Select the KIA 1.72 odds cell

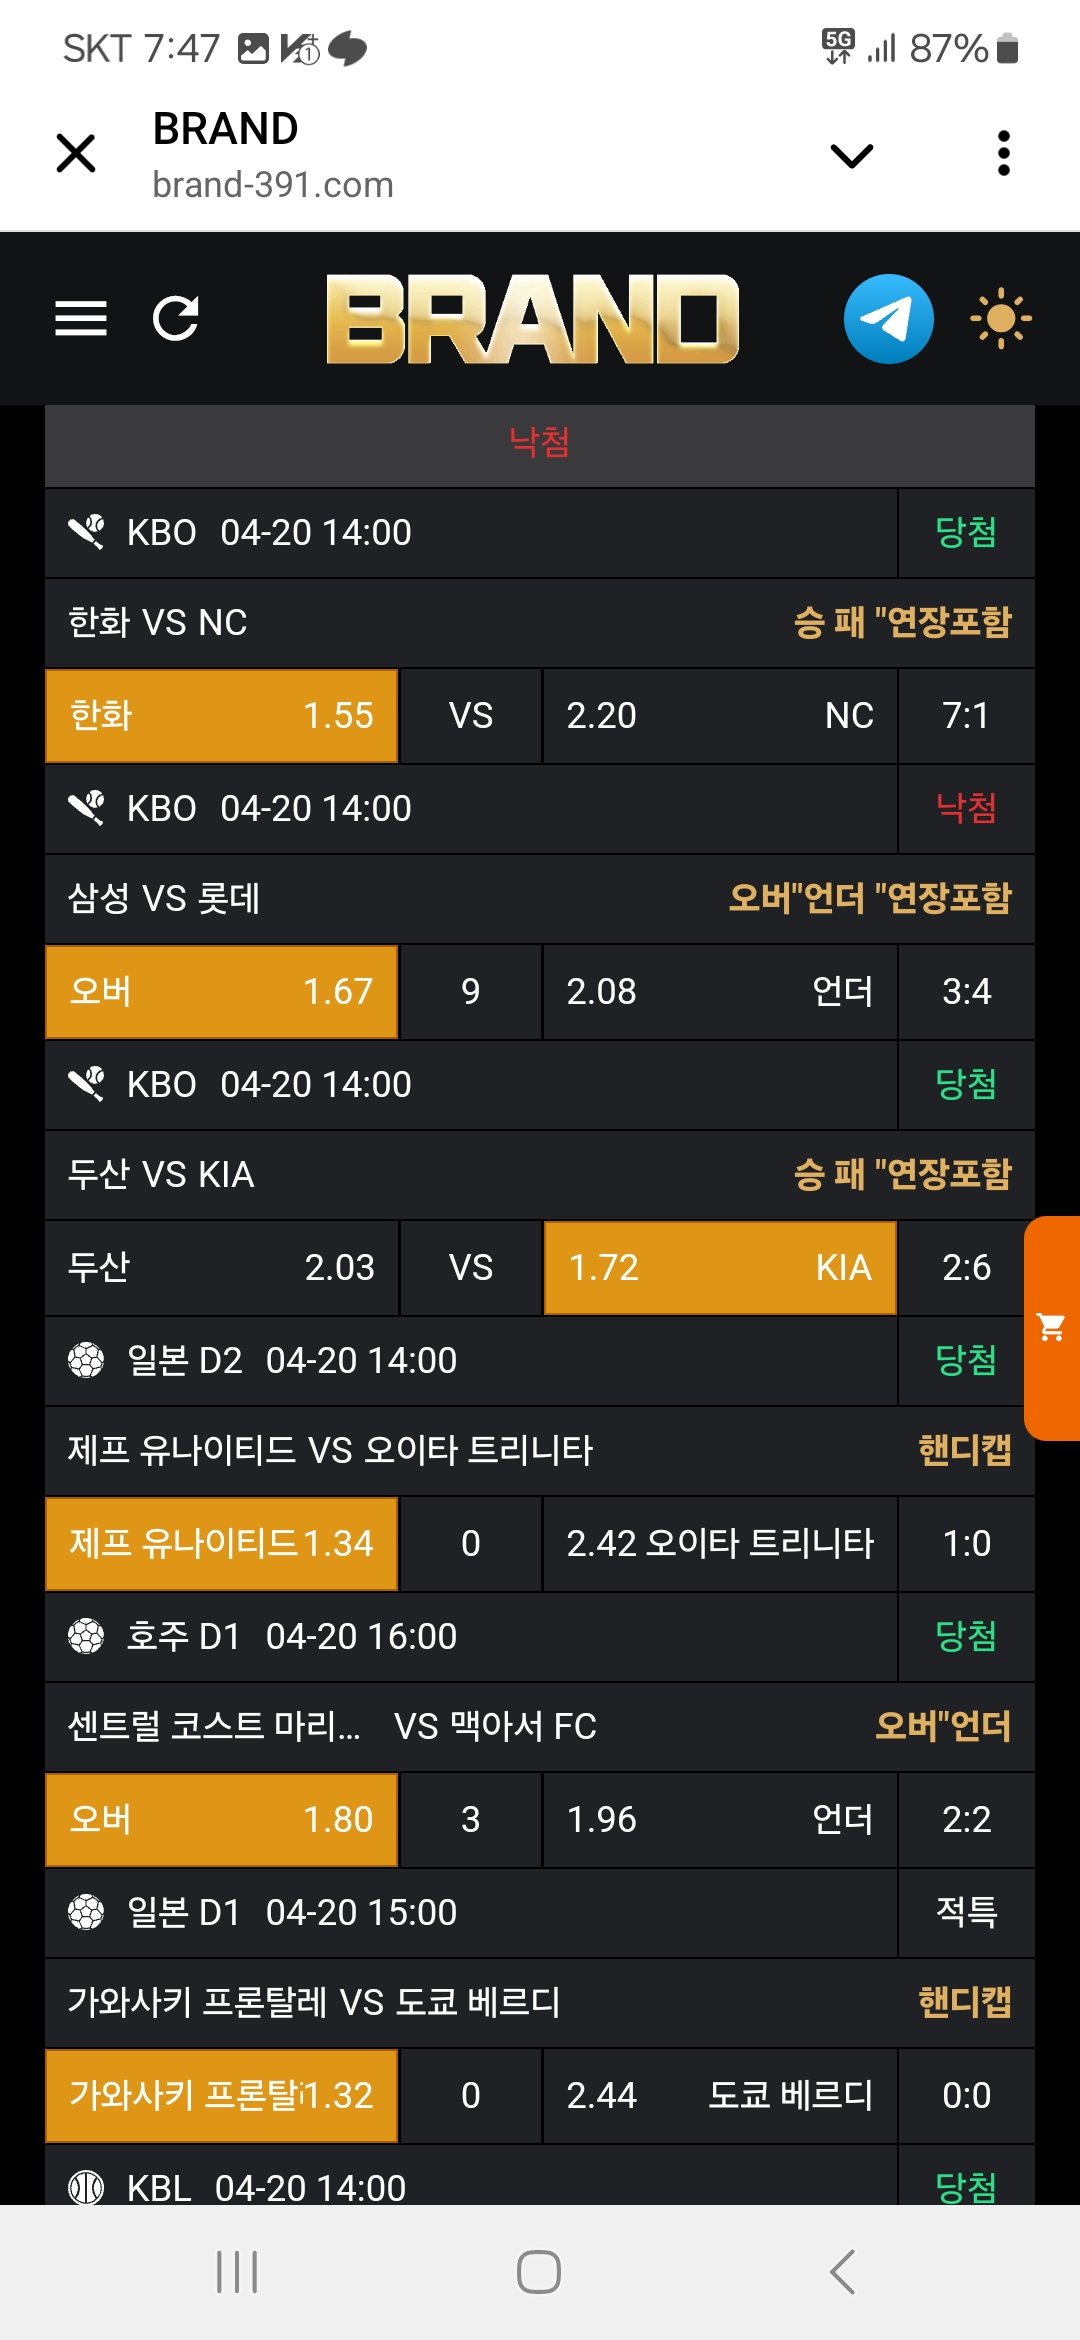[x=720, y=1268]
